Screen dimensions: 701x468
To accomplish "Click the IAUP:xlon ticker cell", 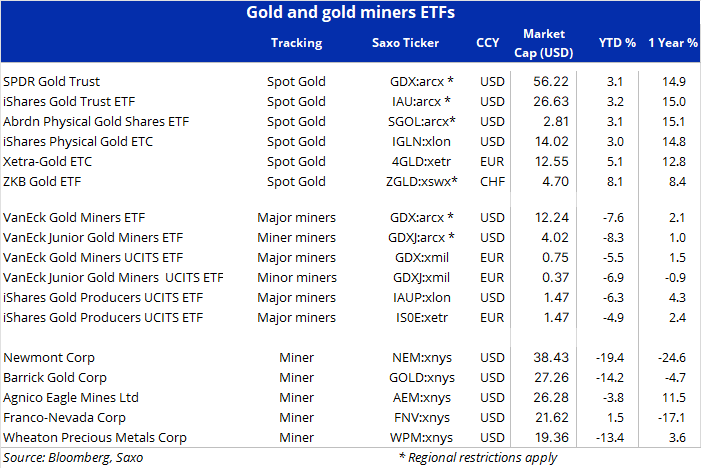I will pyautogui.click(x=422, y=297).
